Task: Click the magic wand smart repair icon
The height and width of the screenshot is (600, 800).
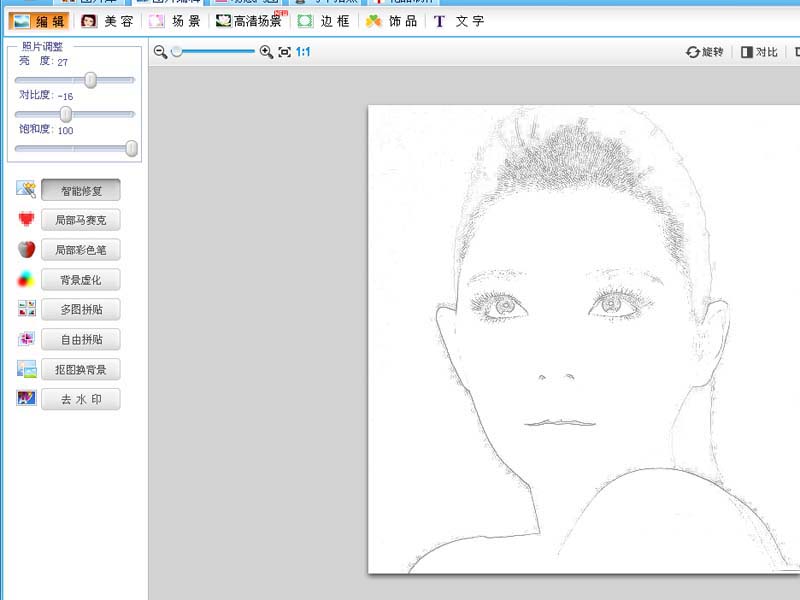Action: (26, 189)
